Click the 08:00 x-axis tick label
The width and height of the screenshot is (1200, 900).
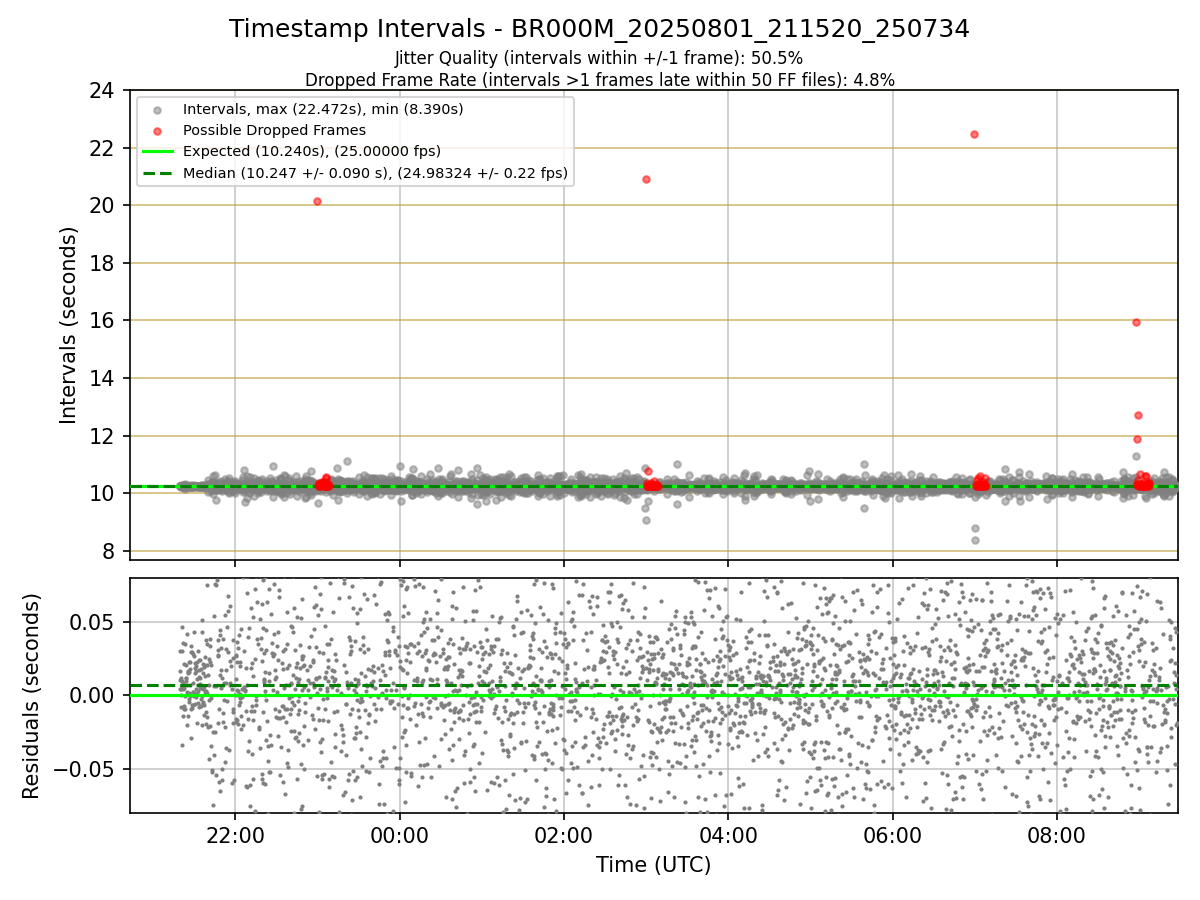[x=1057, y=838]
